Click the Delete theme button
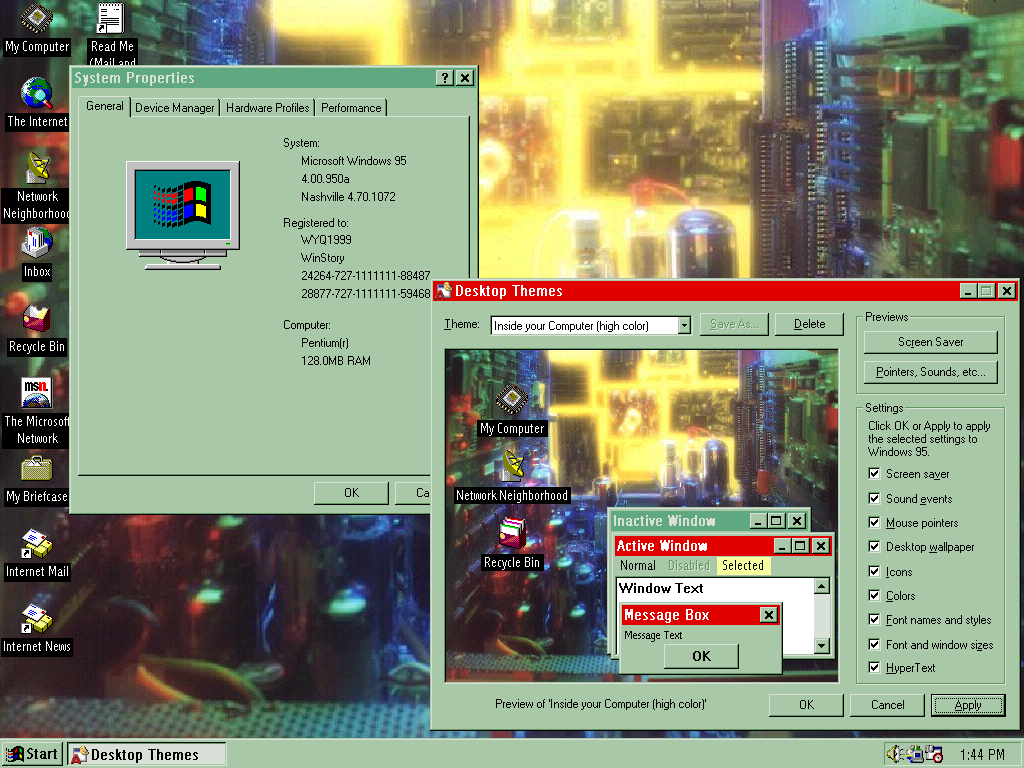This screenshot has width=1024, height=768. click(809, 324)
